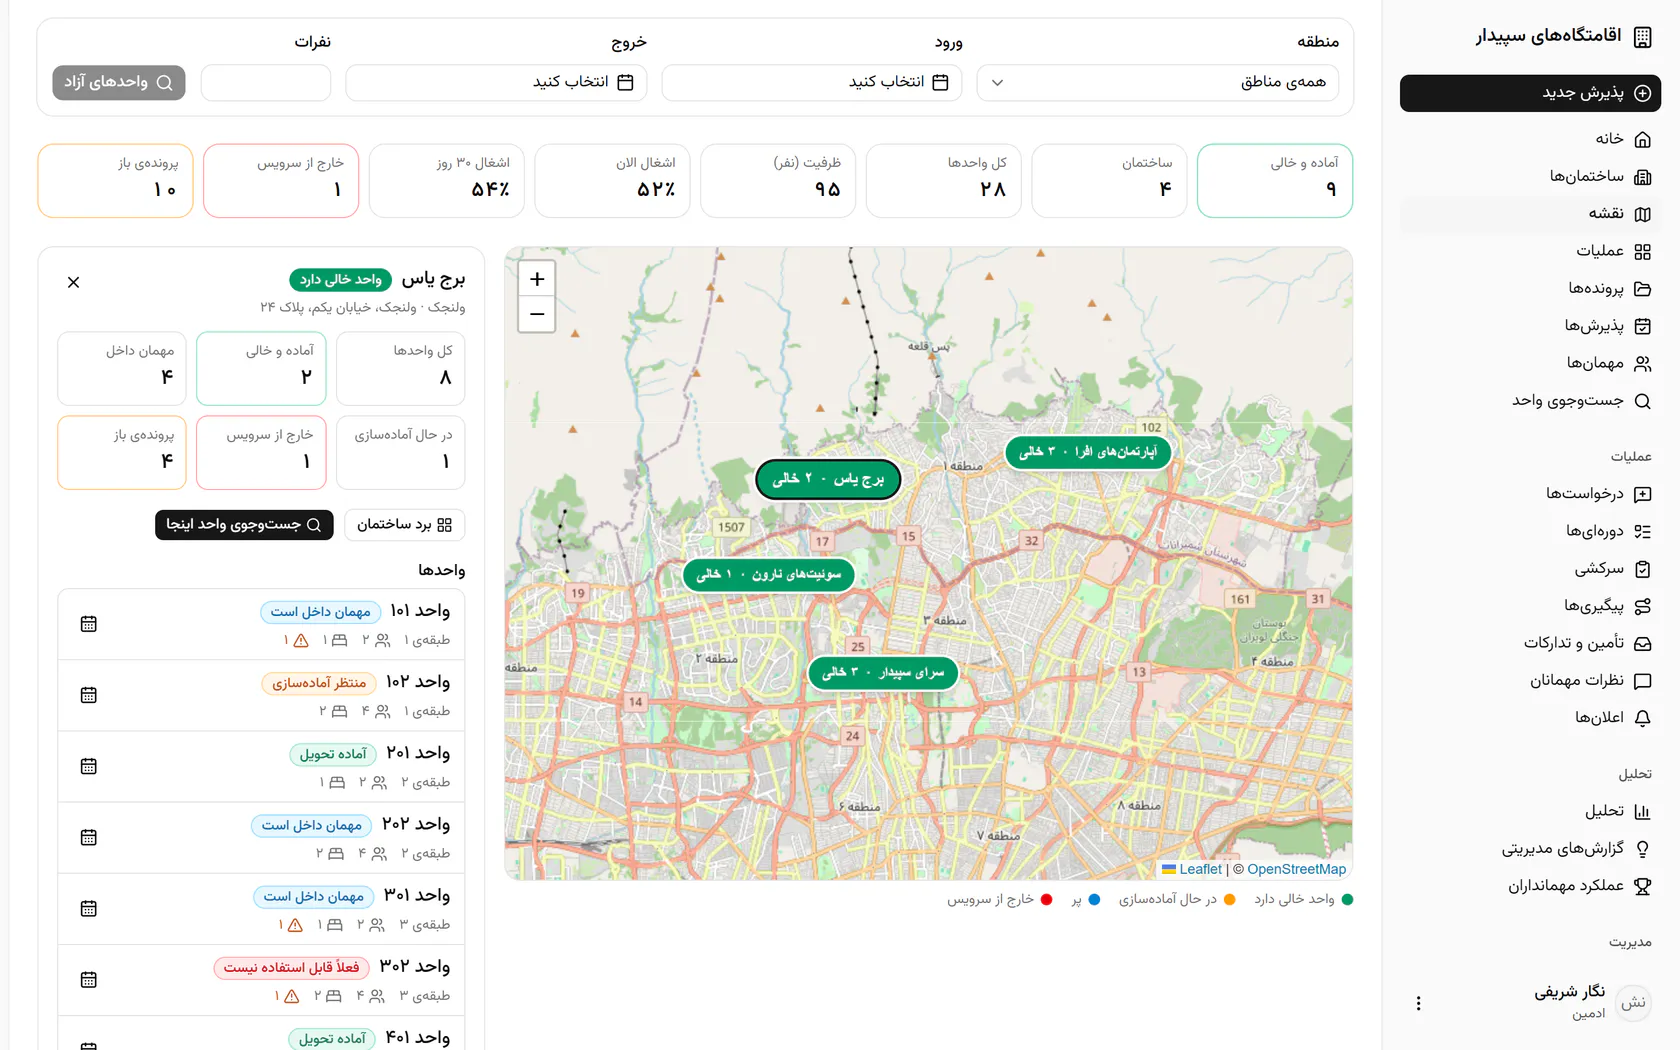Open calendar icon for واحد ۱۰۲

point(88,695)
